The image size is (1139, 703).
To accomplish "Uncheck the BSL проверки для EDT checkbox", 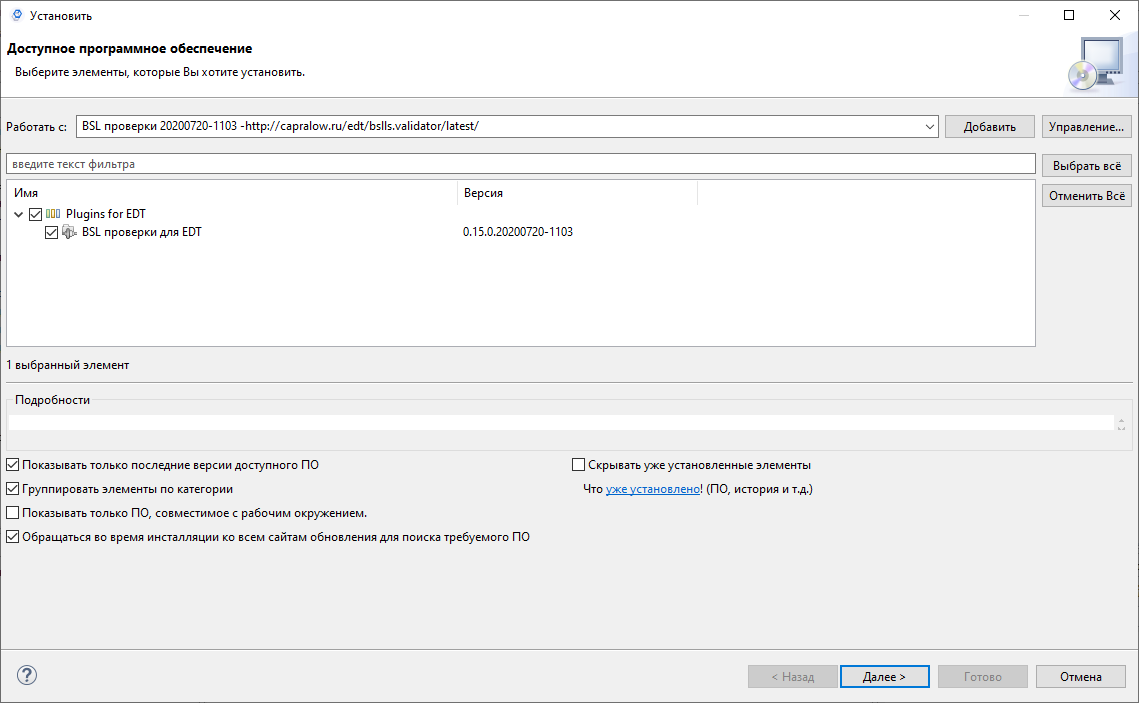I will coord(52,232).
